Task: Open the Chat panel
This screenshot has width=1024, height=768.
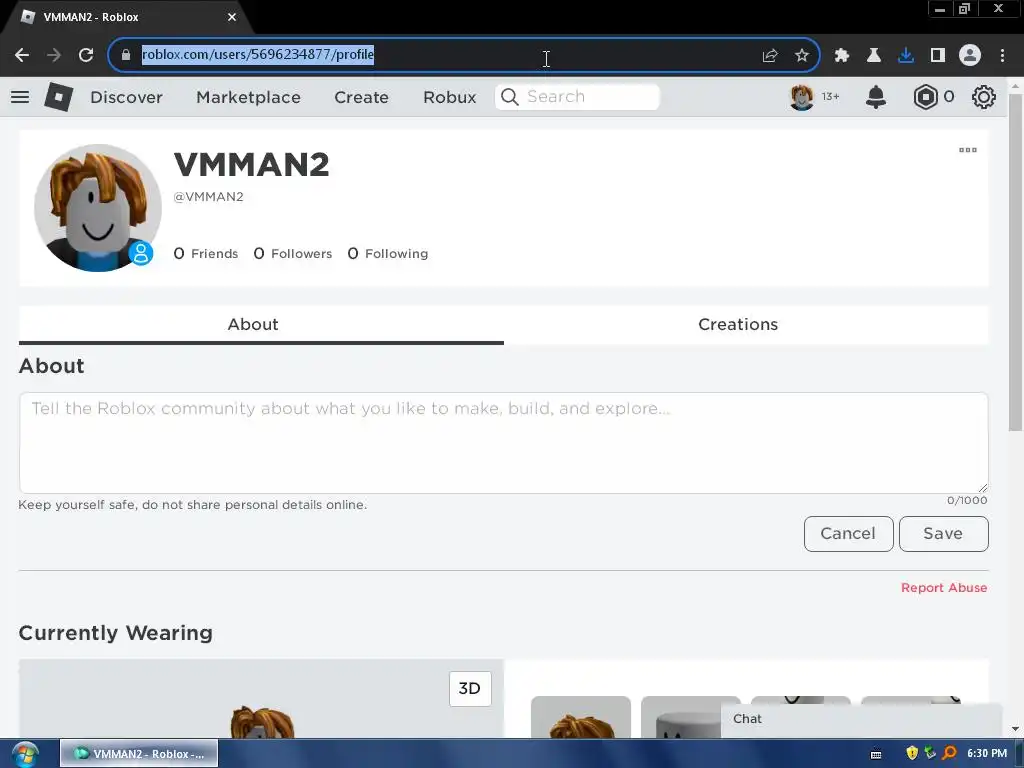Action: coord(861,720)
